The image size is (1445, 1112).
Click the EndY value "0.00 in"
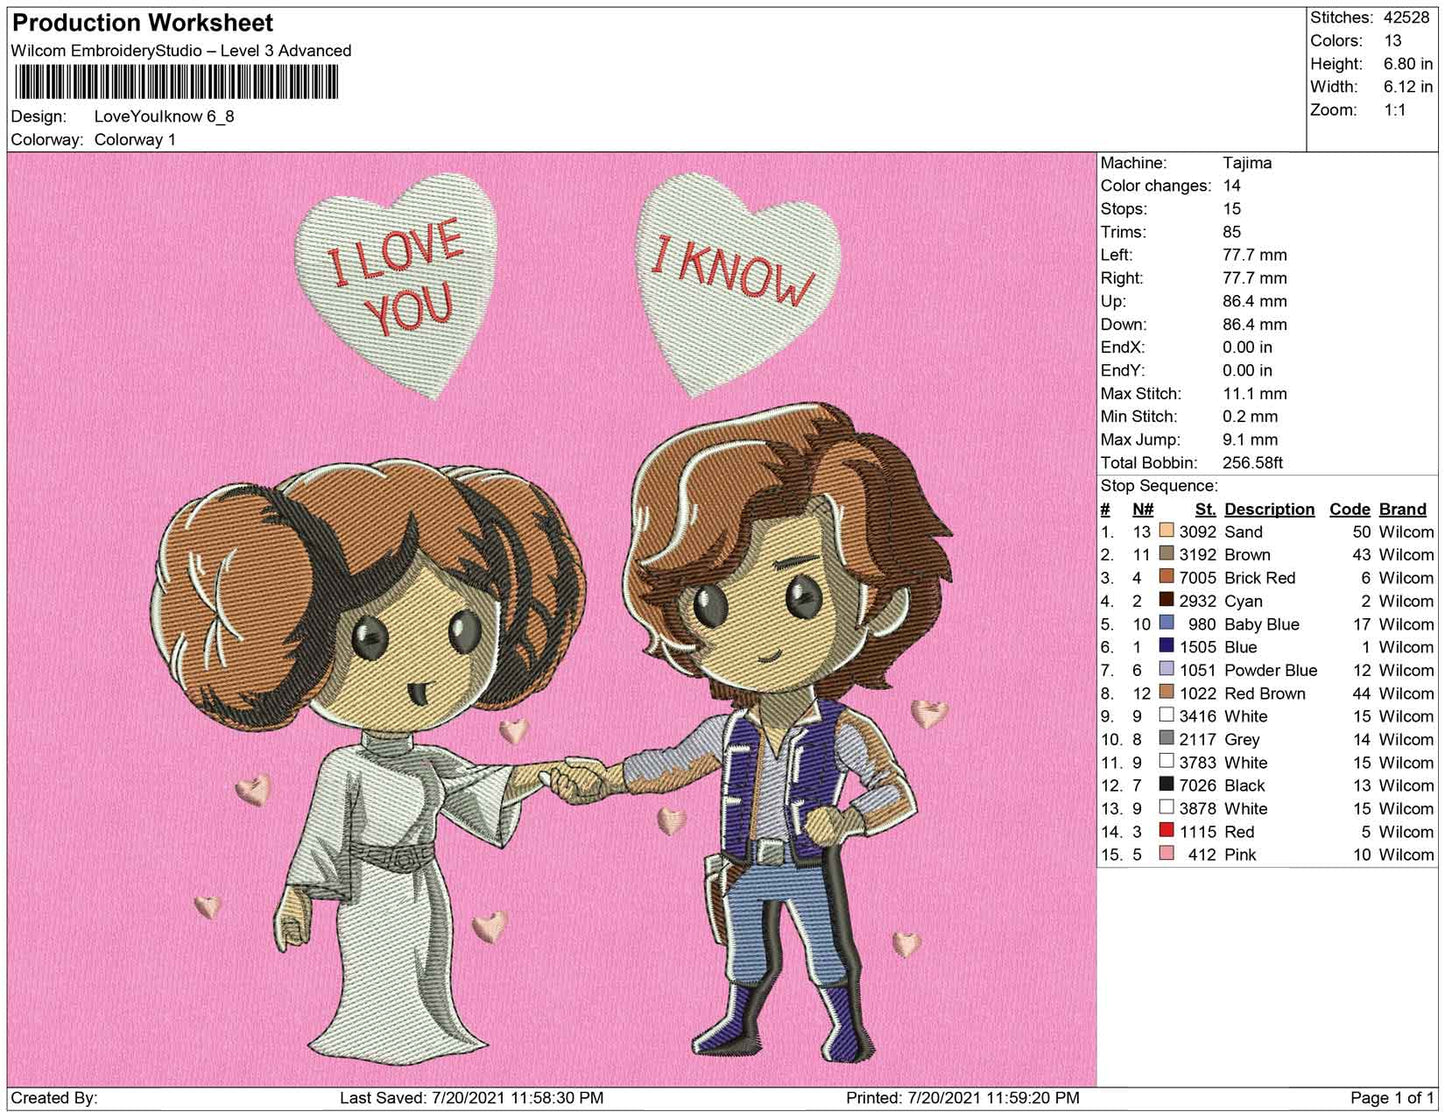coord(1247,370)
